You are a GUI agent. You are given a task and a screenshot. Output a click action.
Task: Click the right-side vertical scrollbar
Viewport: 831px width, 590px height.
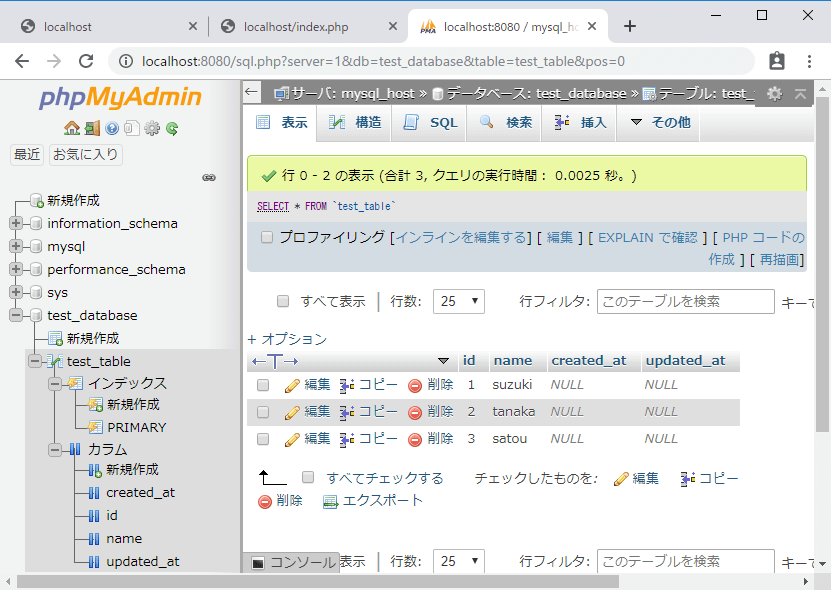tap(822, 265)
